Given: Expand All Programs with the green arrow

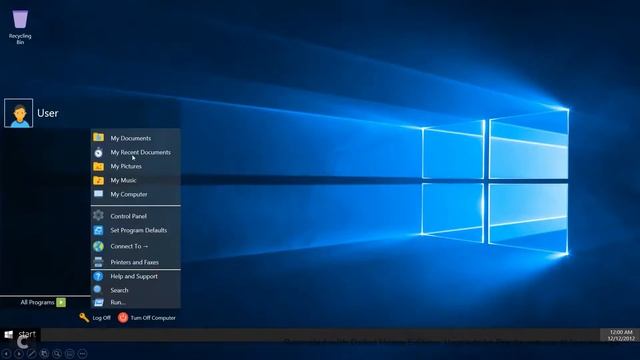Looking at the screenshot, I should [61, 302].
